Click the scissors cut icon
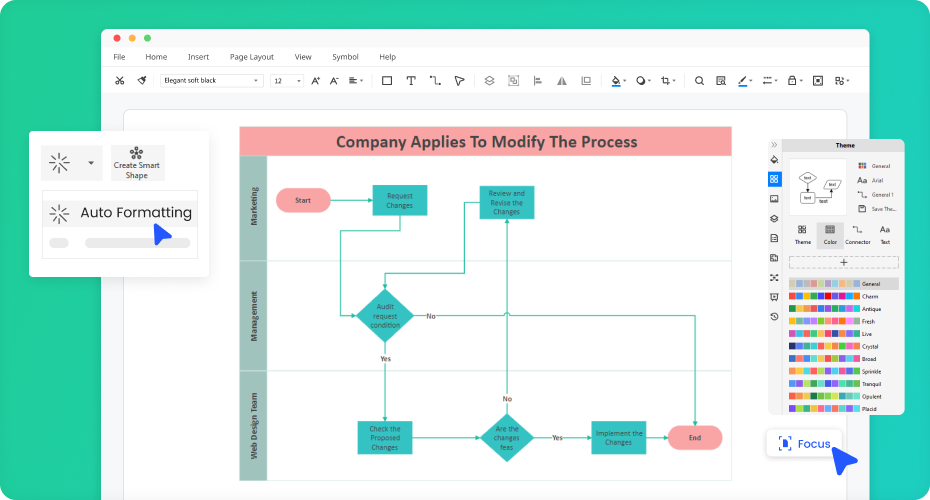 click(119, 80)
